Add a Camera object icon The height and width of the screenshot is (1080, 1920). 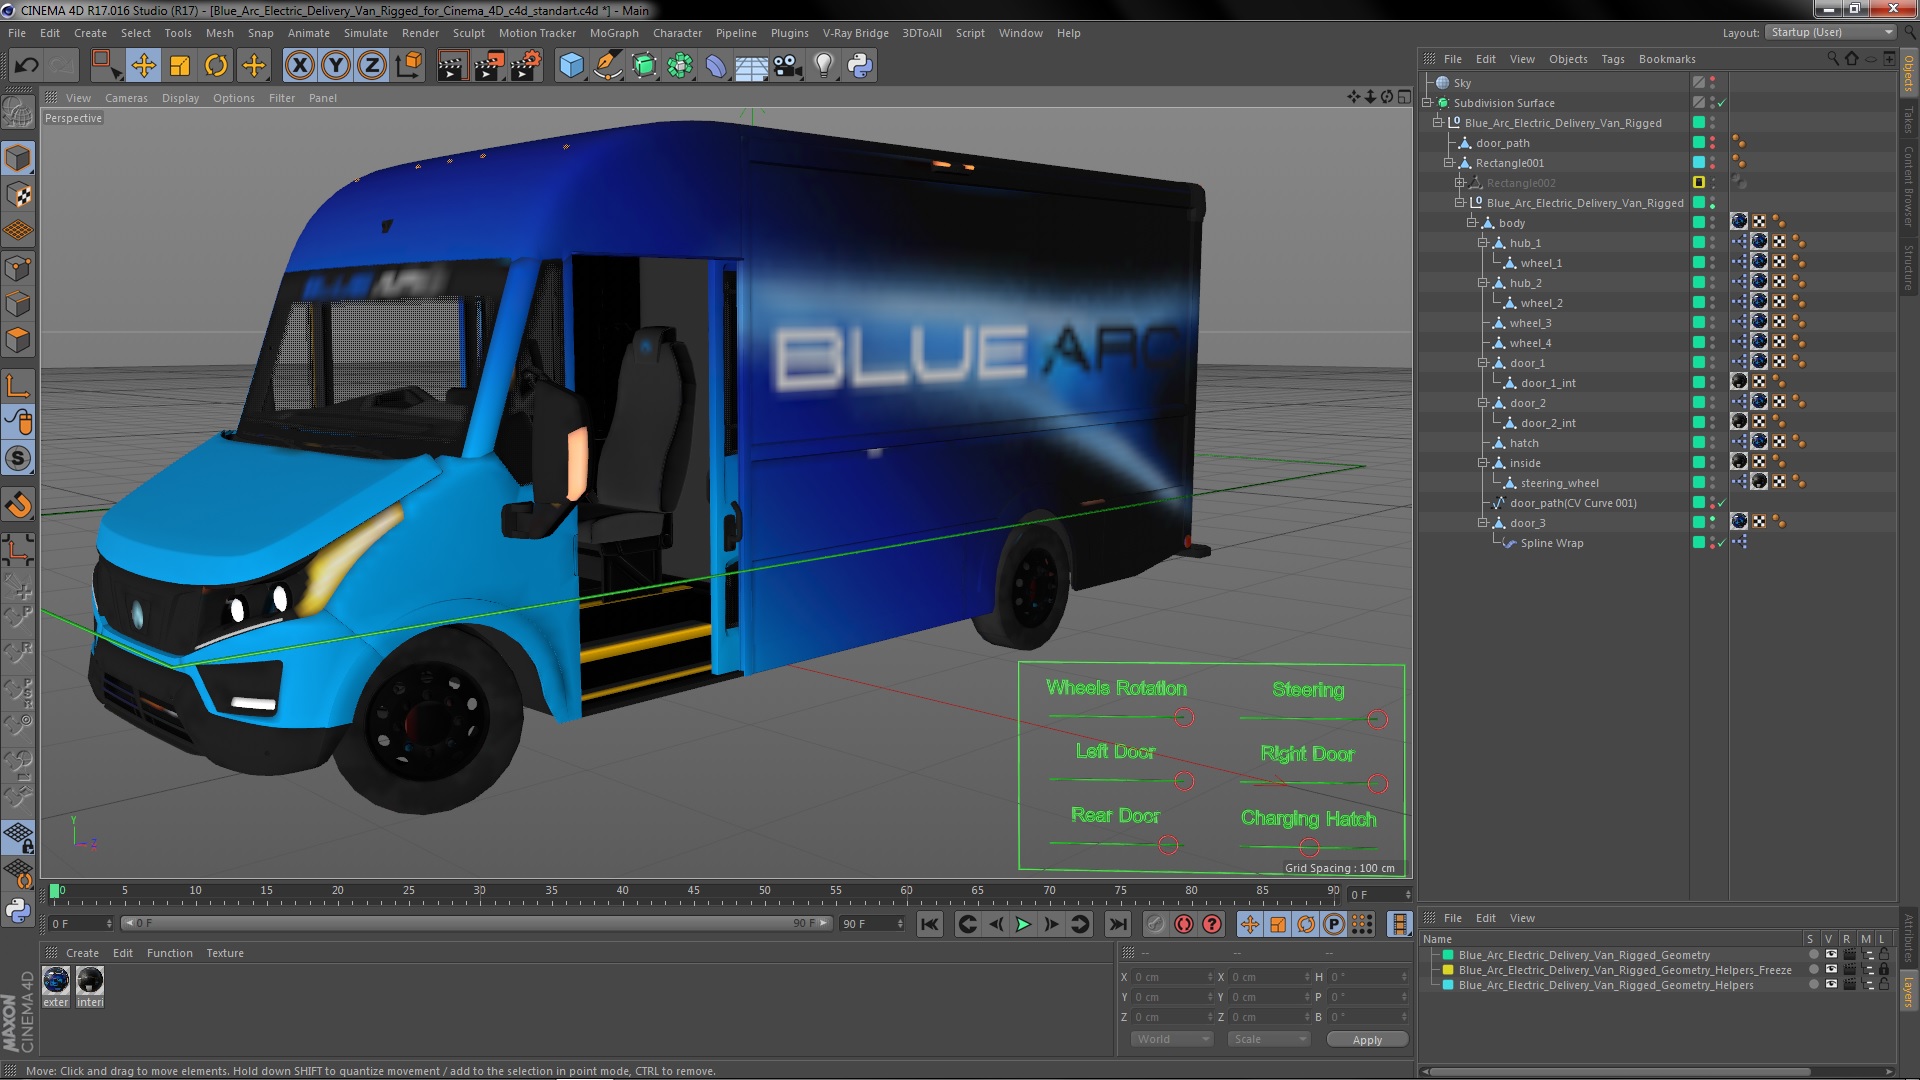pyautogui.click(x=787, y=66)
